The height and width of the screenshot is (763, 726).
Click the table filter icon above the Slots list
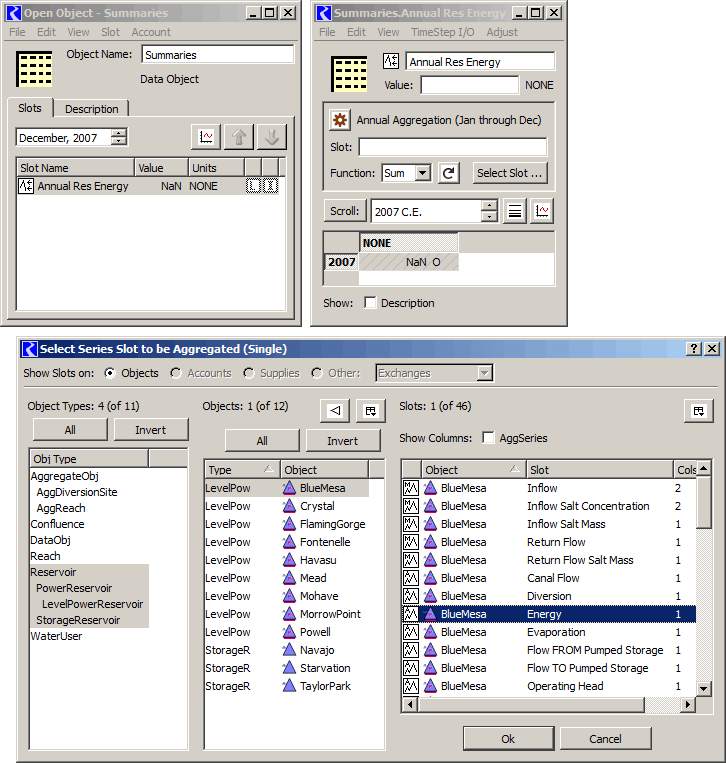point(699,411)
